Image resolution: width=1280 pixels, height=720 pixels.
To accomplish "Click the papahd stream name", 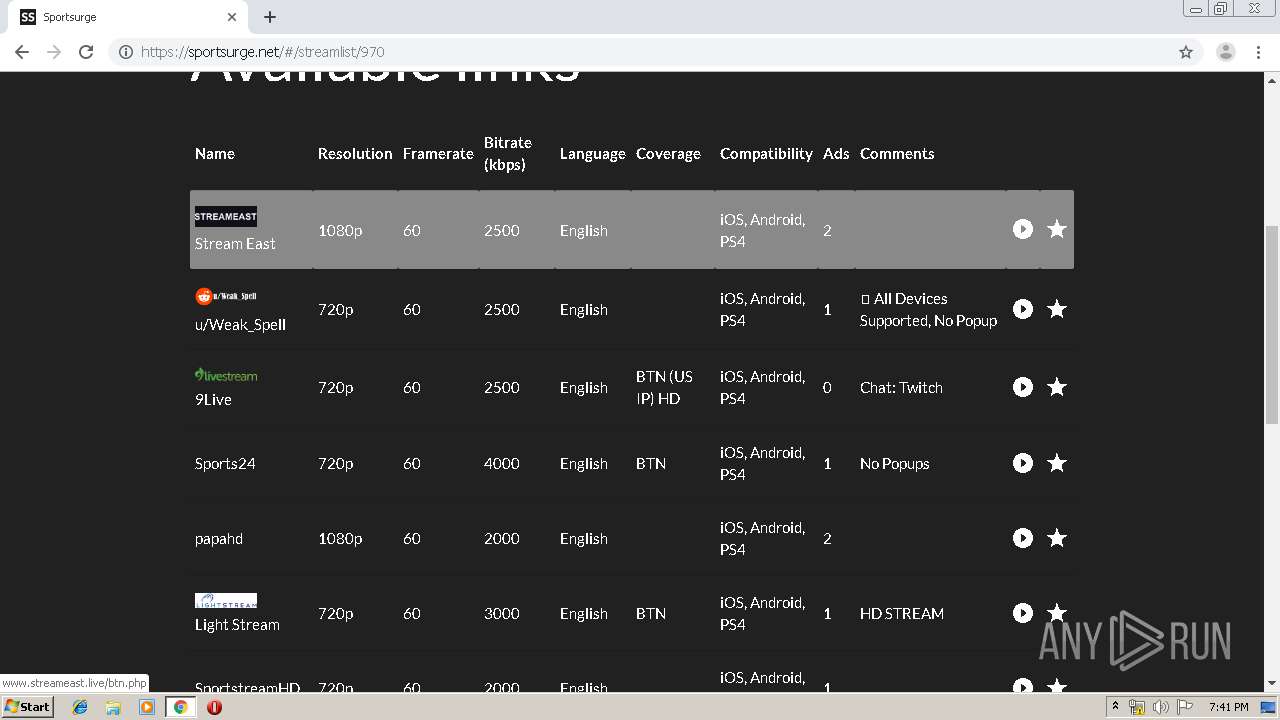I will (219, 538).
